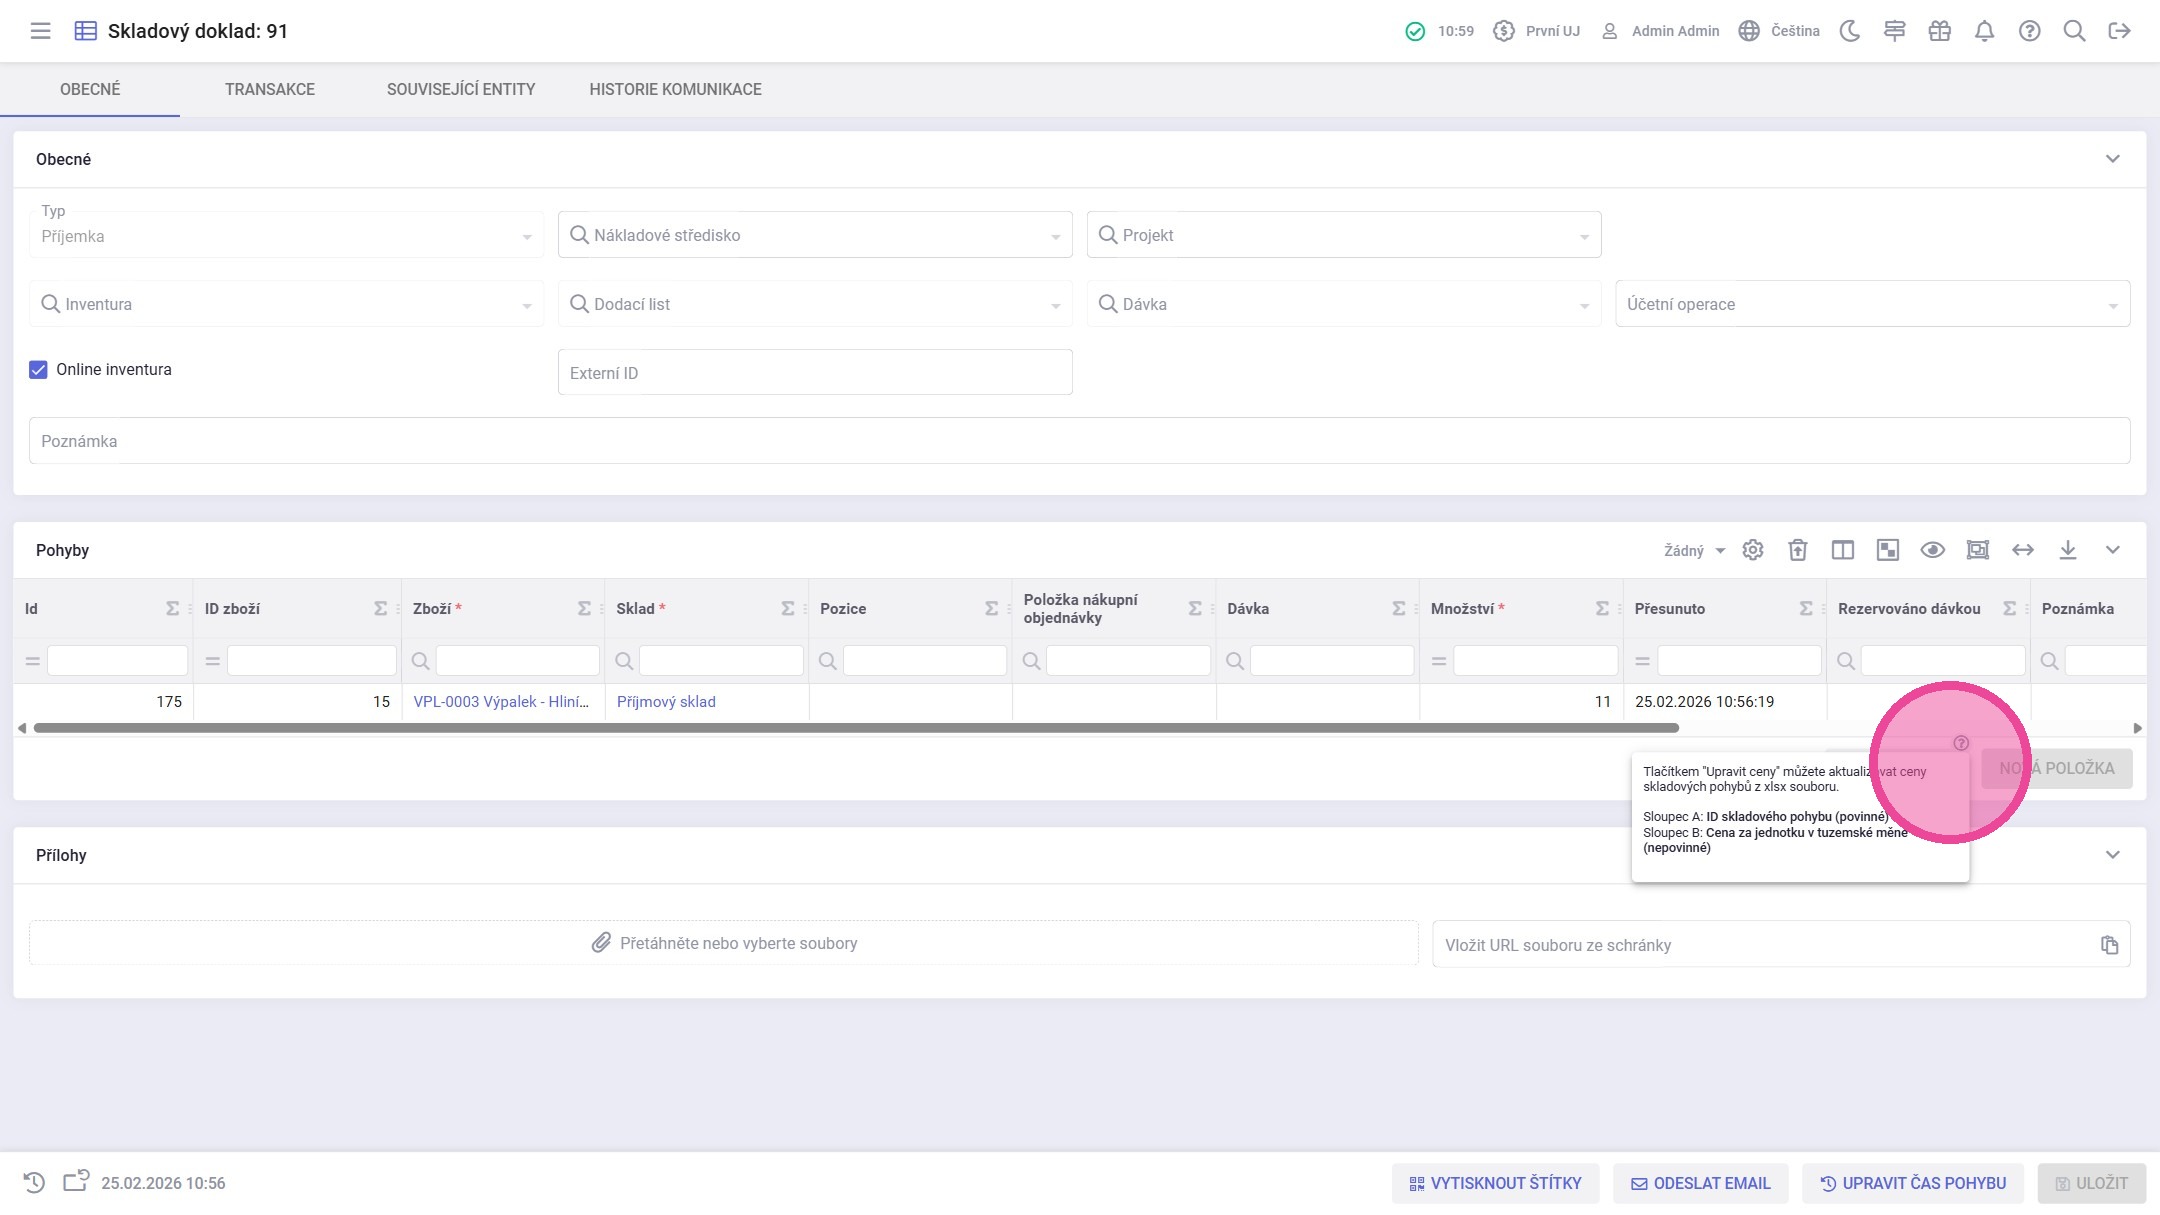
Task: Click the UPRAVIT ČAS POHYBU button
Action: (1912, 1183)
